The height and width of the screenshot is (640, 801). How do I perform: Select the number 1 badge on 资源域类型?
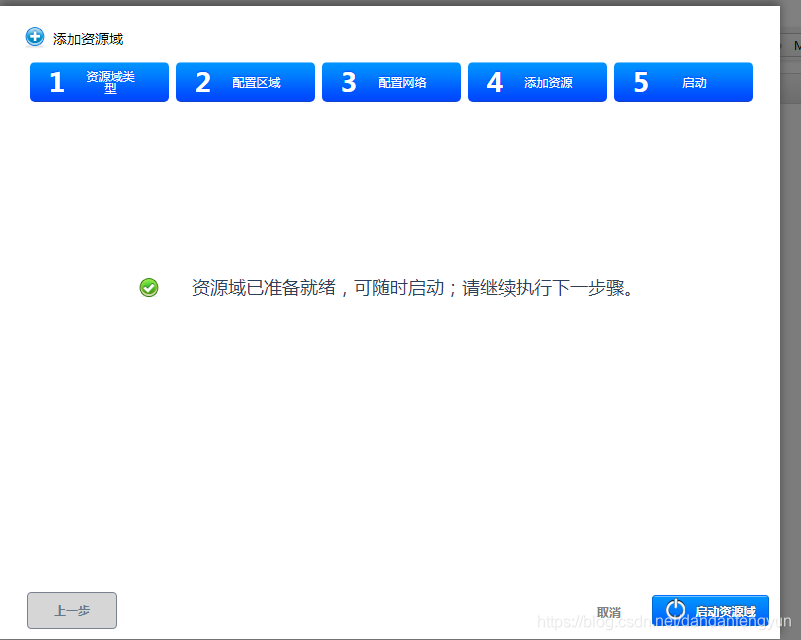pyautogui.click(x=56, y=81)
